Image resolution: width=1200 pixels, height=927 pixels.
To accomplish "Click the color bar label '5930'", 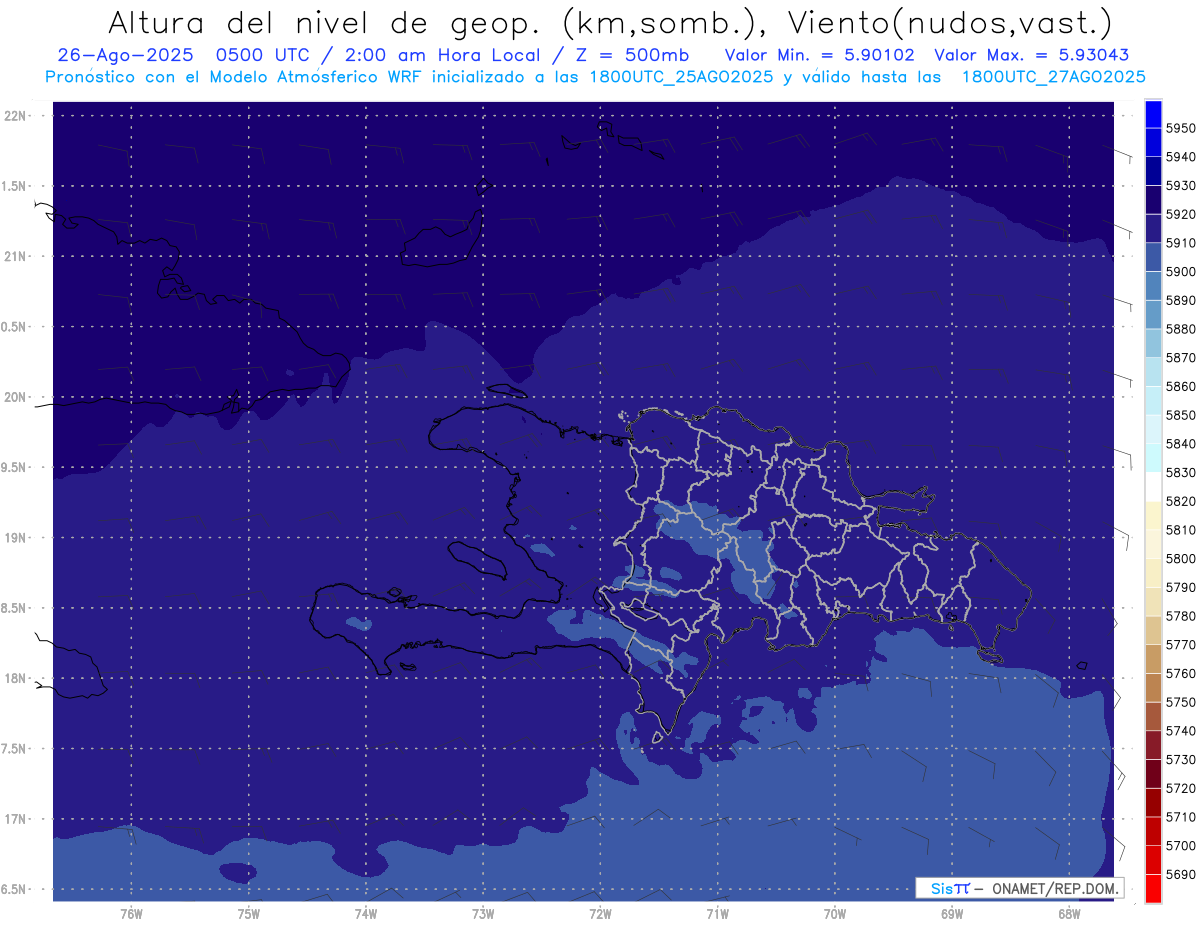I will tap(1180, 186).
